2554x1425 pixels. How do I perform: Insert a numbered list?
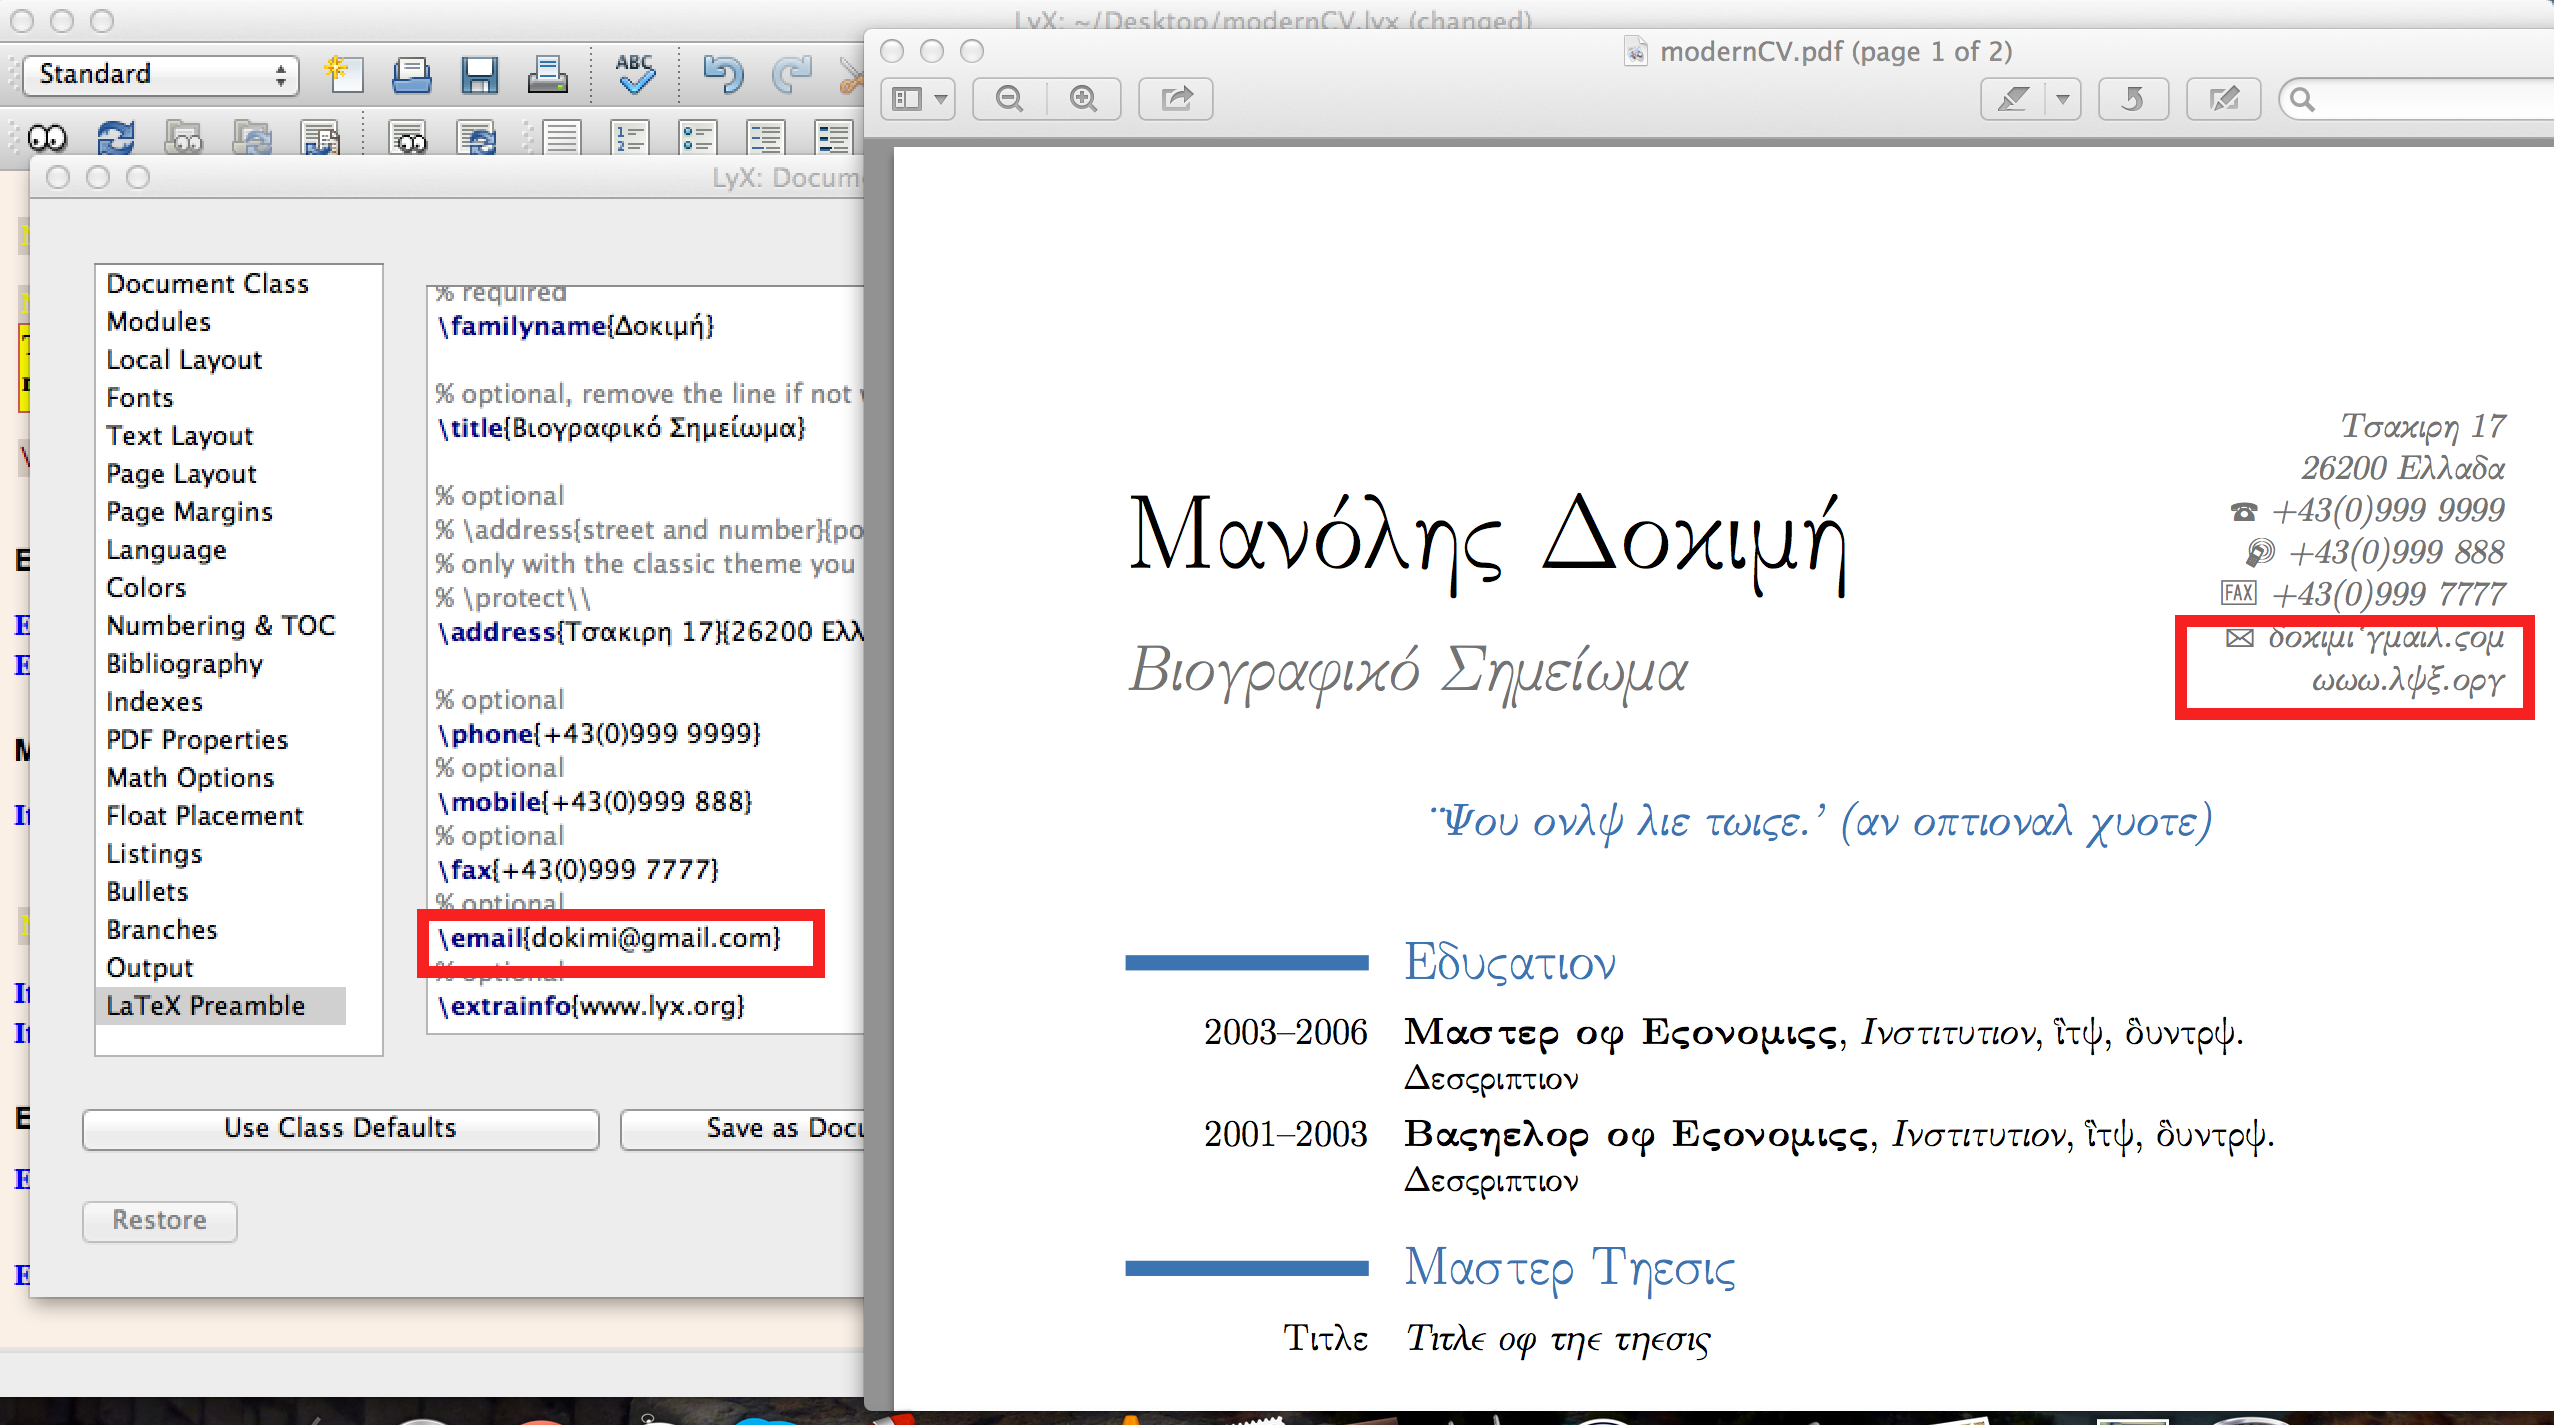tap(630, 137)
